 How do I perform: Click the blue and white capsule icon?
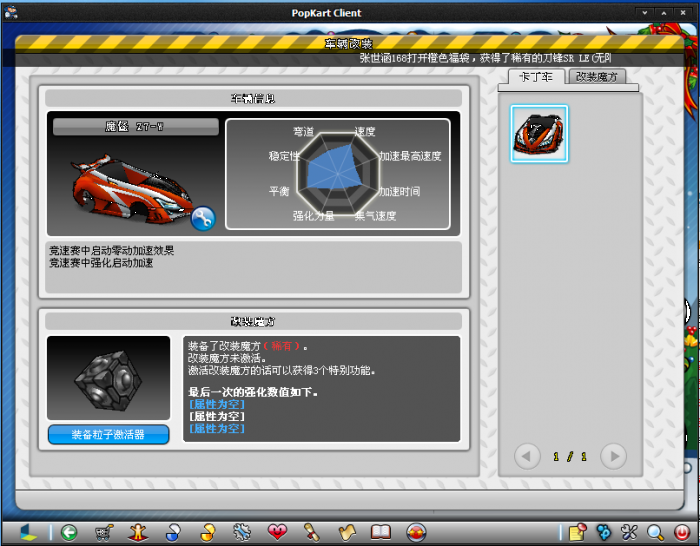[x=173, y=532]
